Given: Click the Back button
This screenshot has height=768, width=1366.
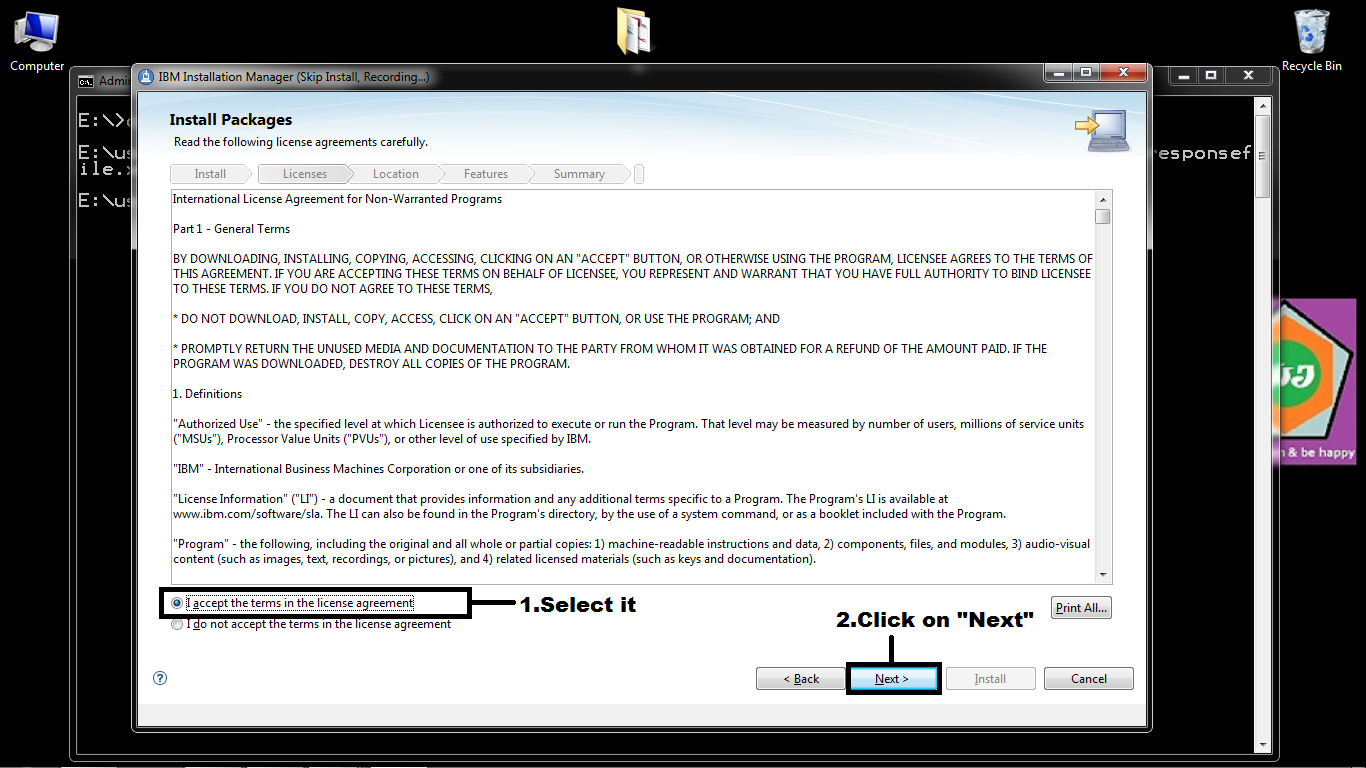Looking at the screenshot, I should (800, 678).
